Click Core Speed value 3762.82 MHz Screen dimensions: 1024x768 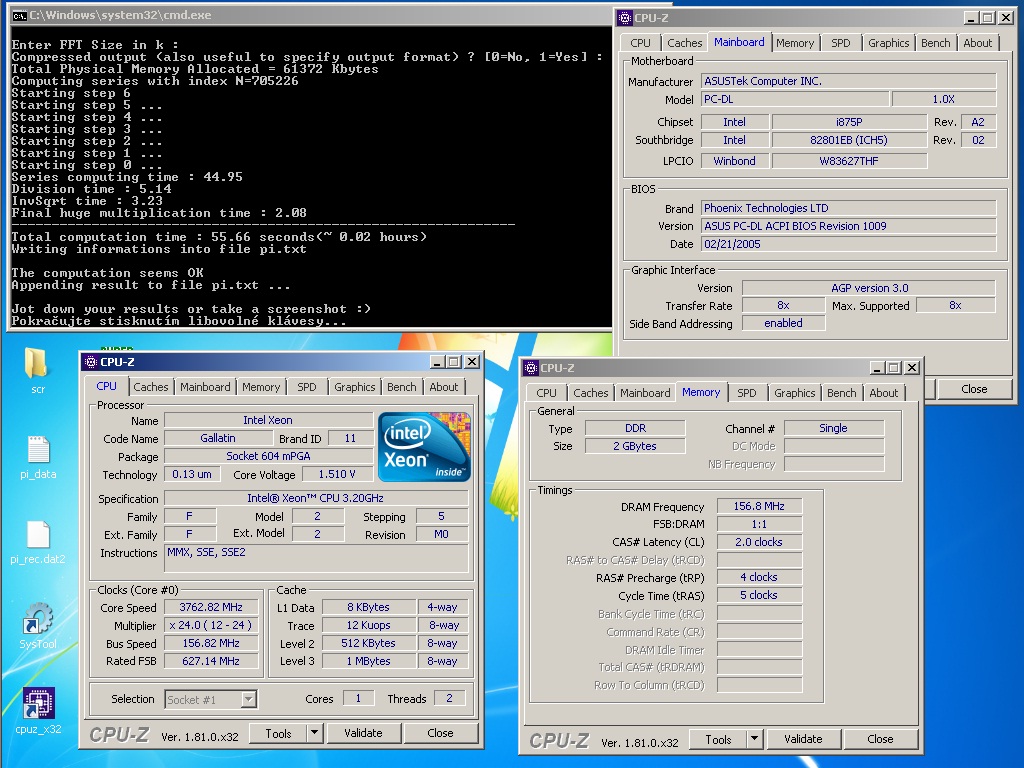(x=211, y=607)
